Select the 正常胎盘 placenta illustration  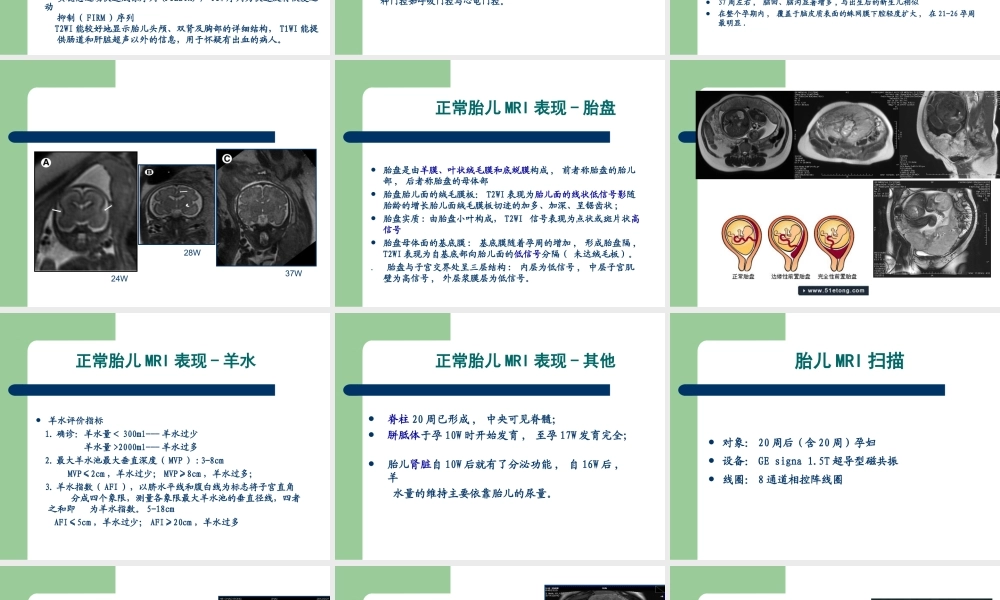pos(740,236)
